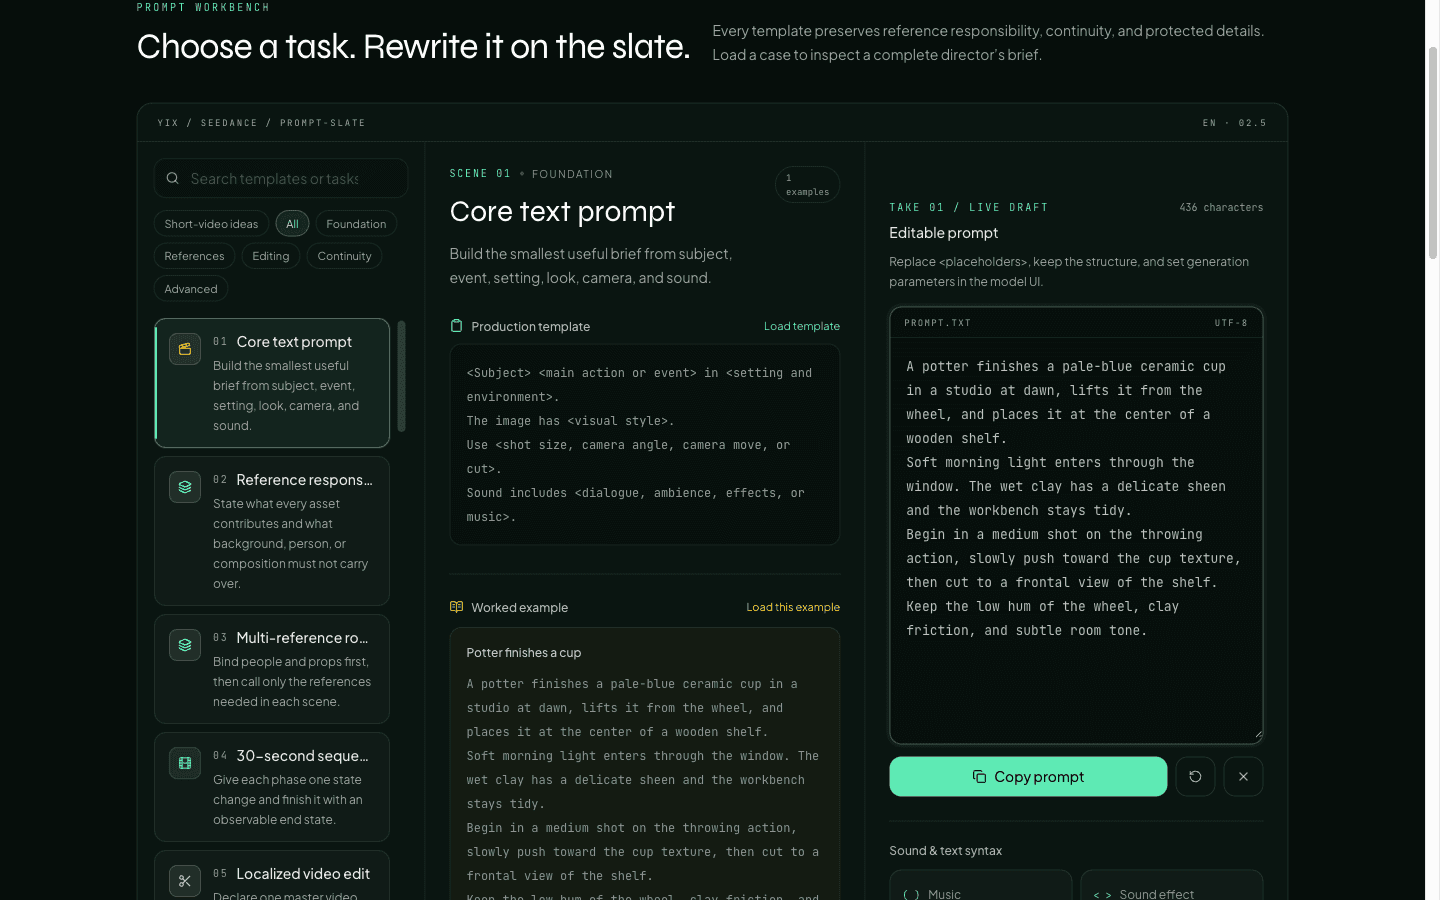
Task: Click the template list scrollbar thumb
Action: 401,376
